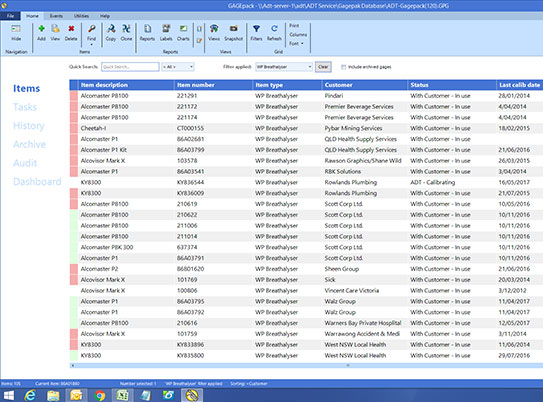Copy the selected item
The image size is (543, 402).
click(111, 33)
